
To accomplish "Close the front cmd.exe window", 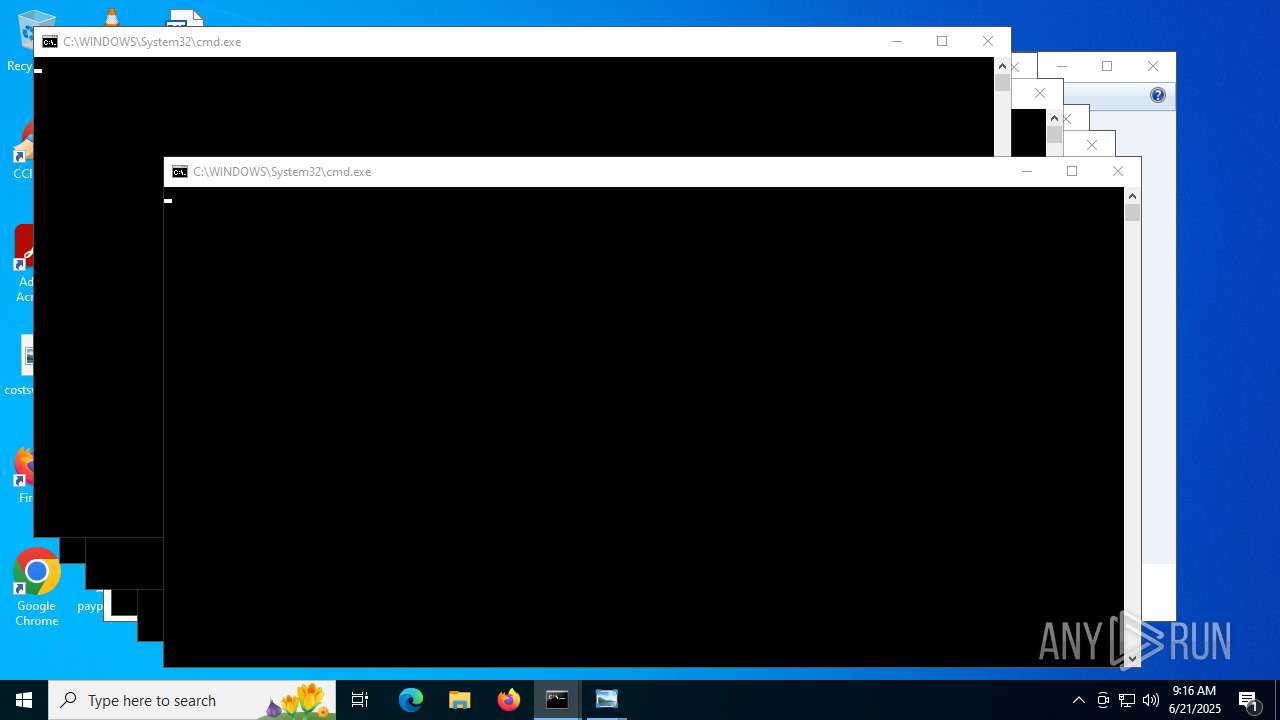I will coord(1118,172).
